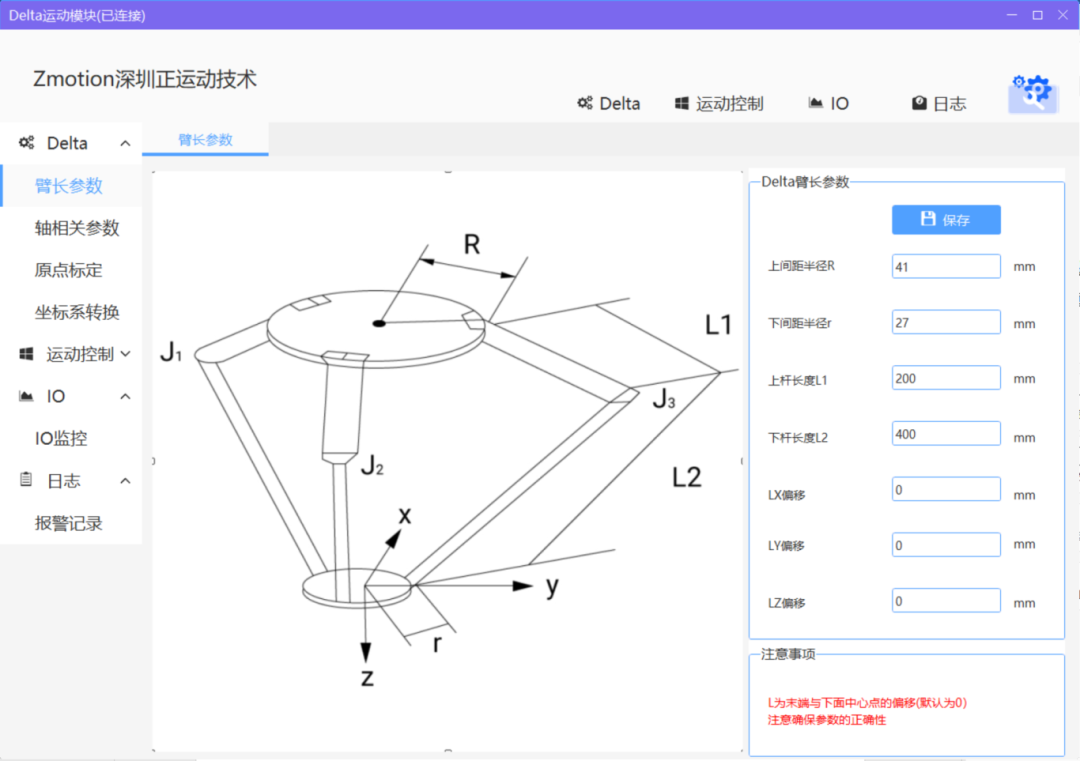This screenshot has height=761, width=1080.
Task: Maximize the Delta运动模块 window
Action: click(x=1037, y=15)
